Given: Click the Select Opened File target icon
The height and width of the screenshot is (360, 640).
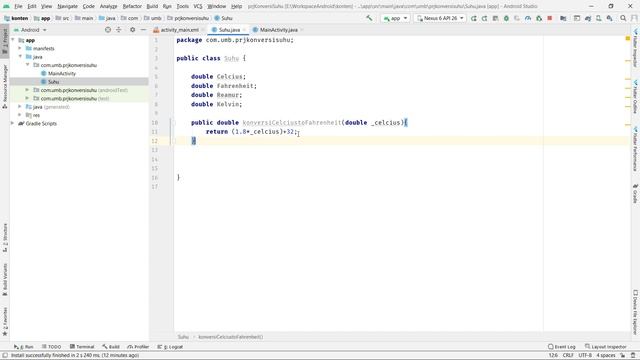Looking at the screenshot, I should [x=108, y=30].
